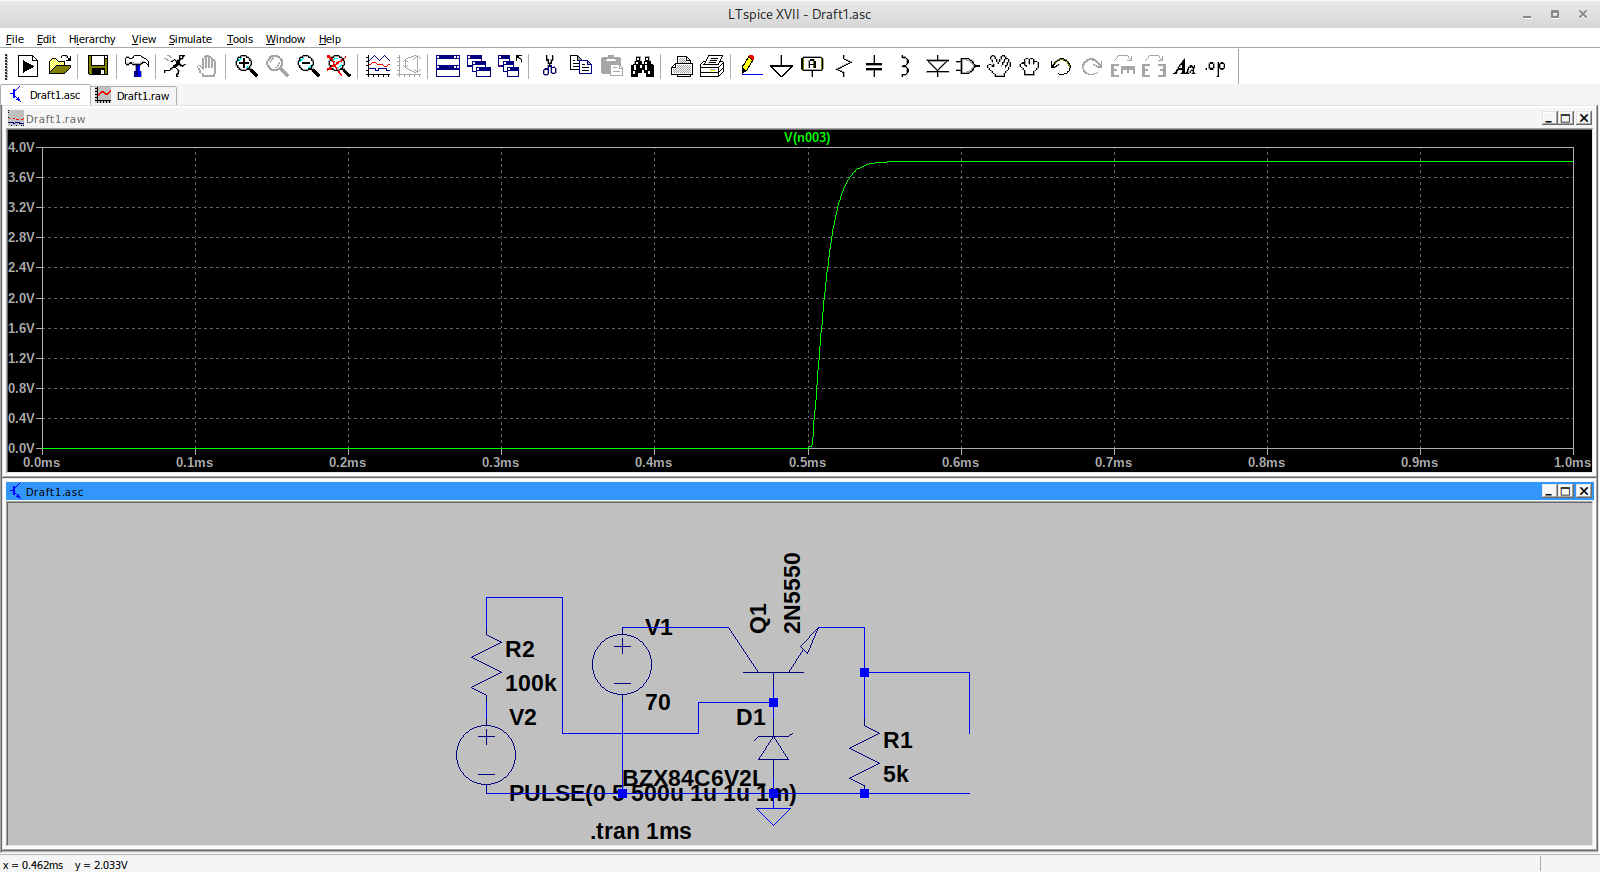This screenshot has width=1600, height=872.
Task: Open the Control Panel hammer icon
Action: 136,66
